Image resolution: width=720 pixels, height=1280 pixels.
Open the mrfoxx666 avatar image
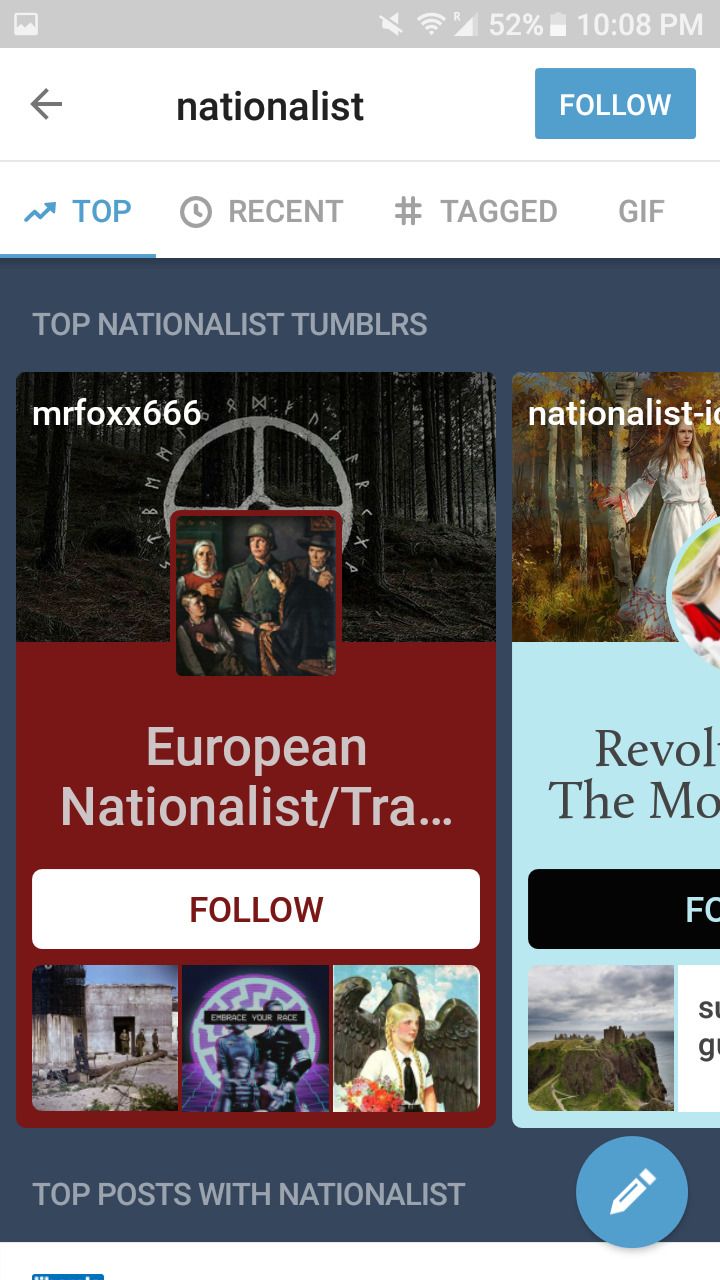(256, 593)
